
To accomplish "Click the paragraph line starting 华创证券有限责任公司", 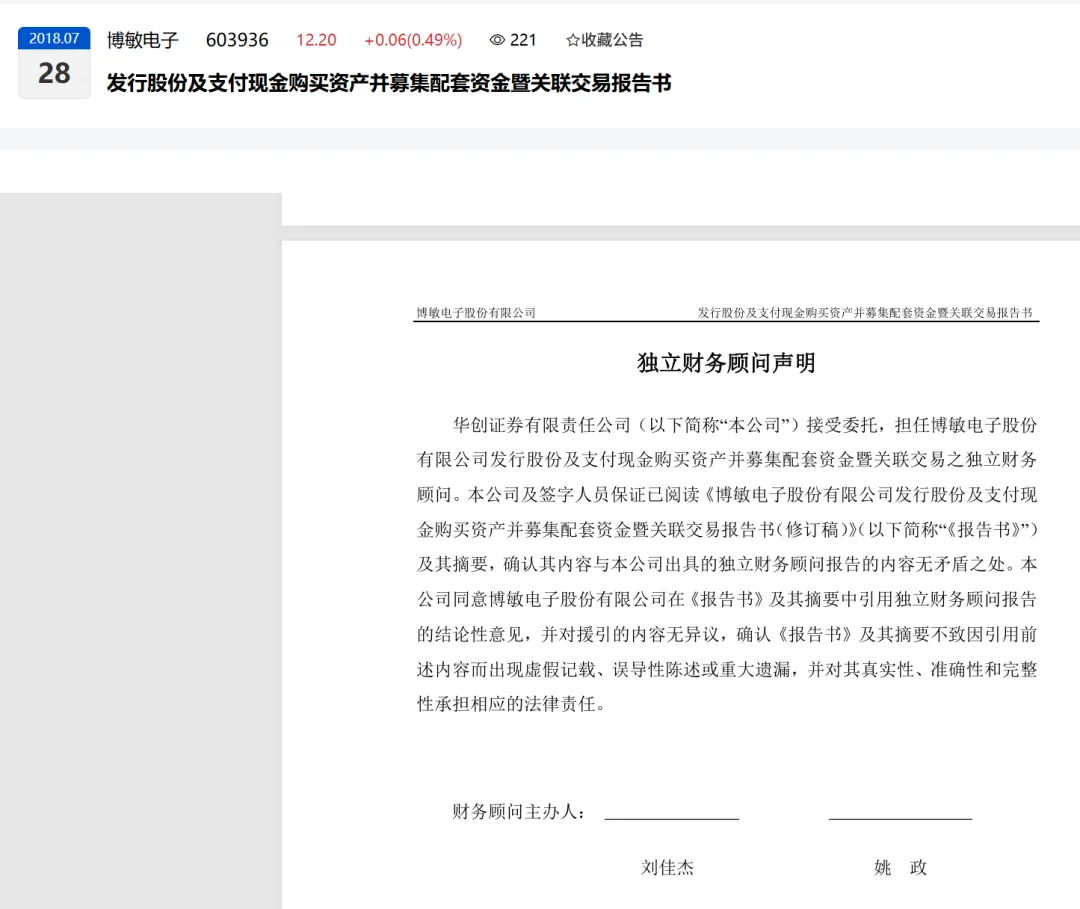I will (745, 425).
